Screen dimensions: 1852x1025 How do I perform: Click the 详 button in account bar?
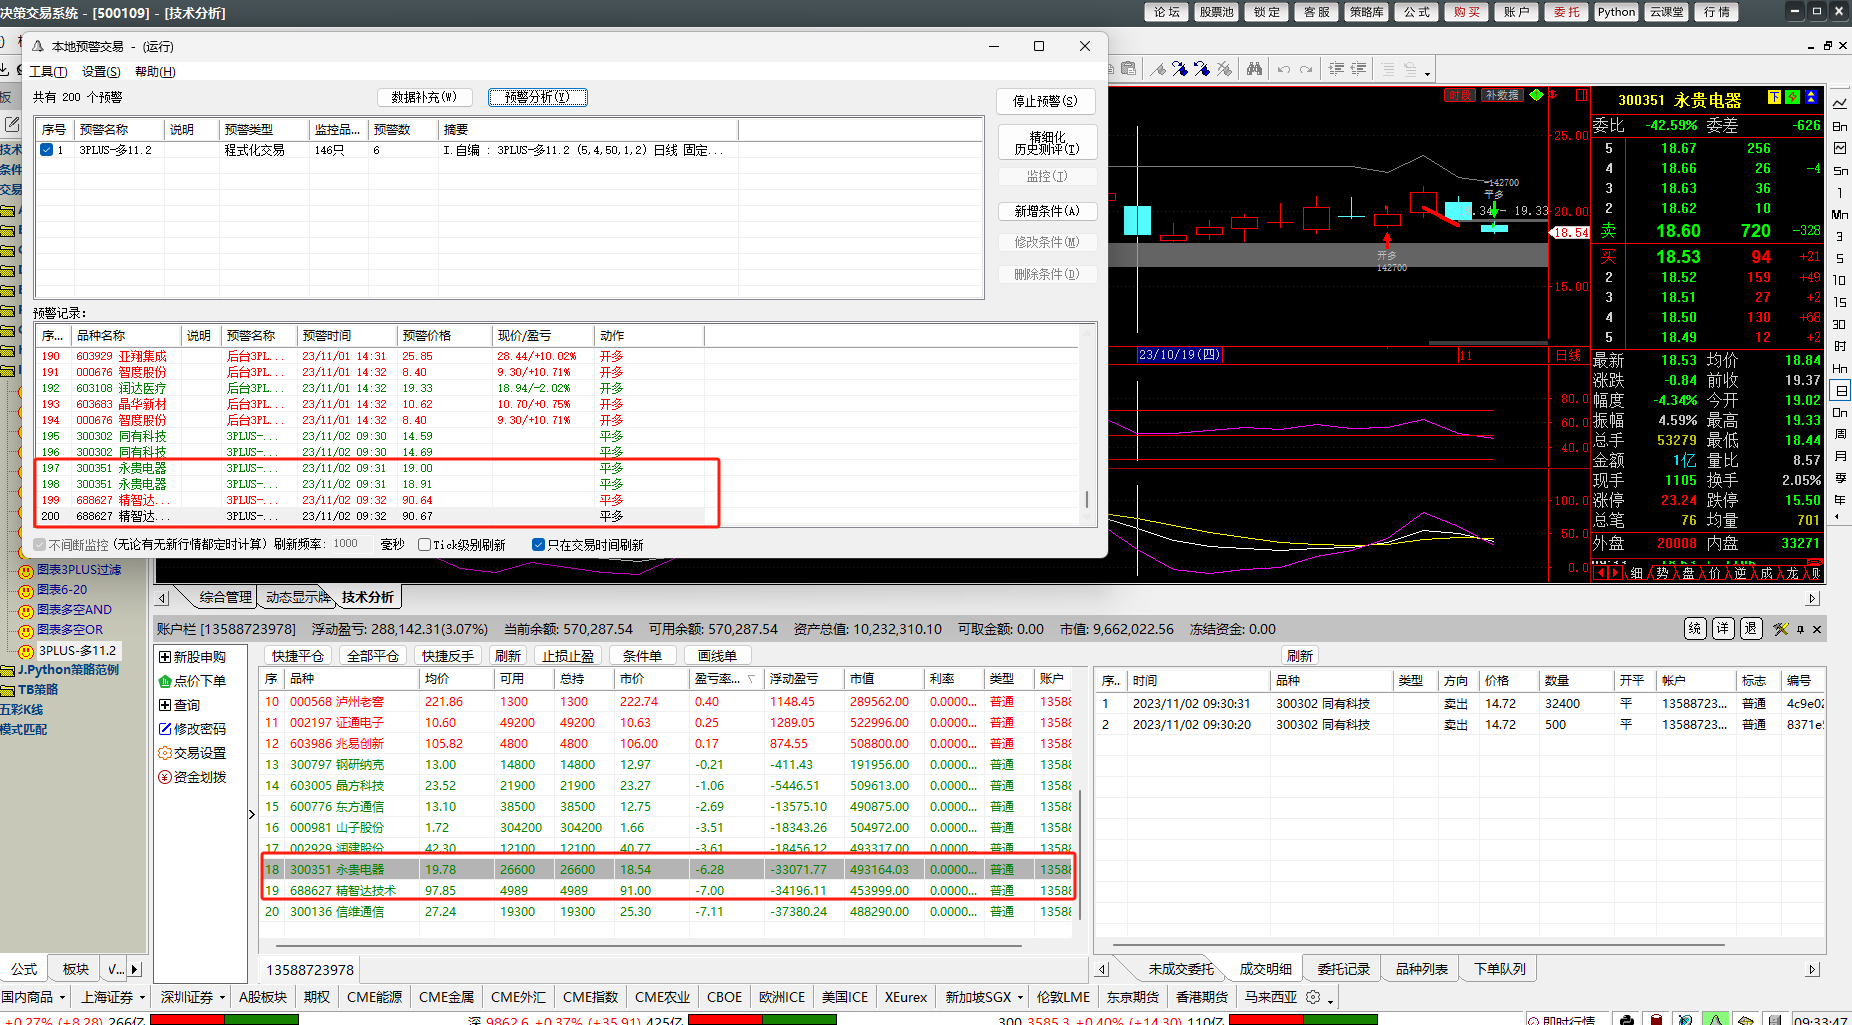[1723, 629]
